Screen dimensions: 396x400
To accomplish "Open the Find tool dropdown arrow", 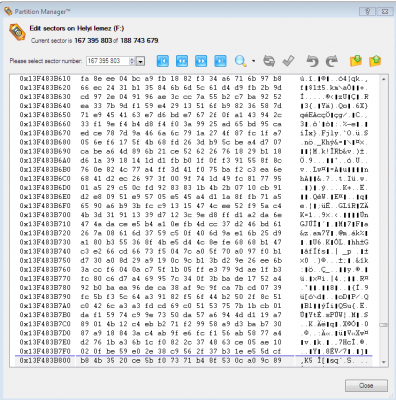I will tap(253, 61).
